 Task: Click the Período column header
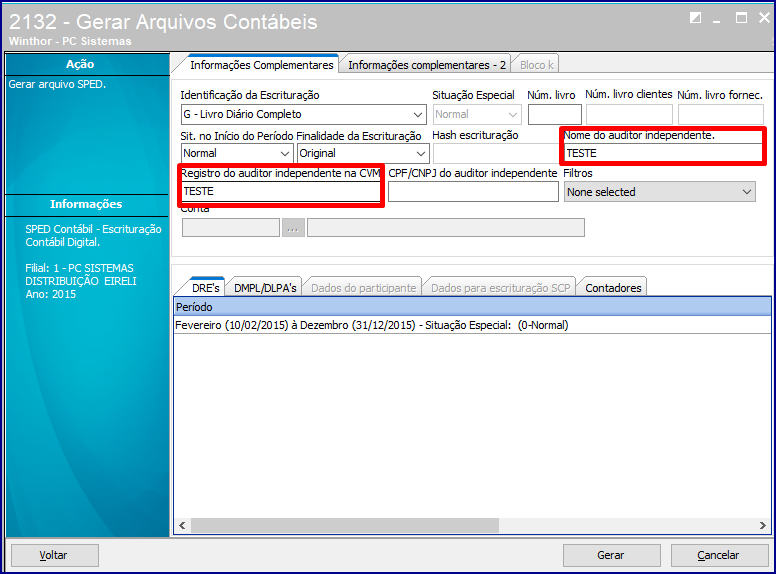[472, 307]
